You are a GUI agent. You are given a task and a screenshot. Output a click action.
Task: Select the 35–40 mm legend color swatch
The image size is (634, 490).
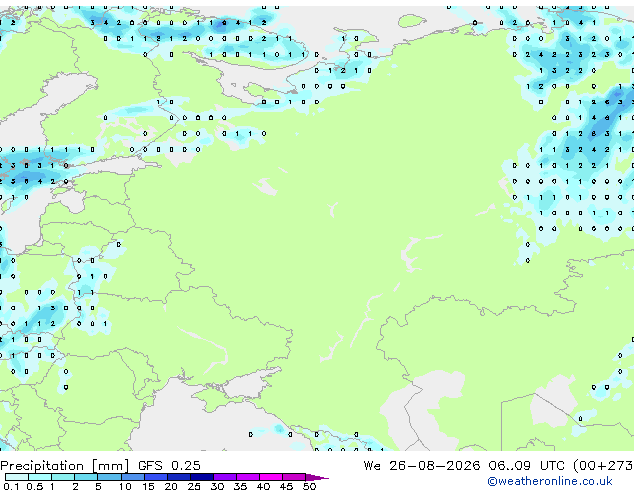(x=248, y=477)
